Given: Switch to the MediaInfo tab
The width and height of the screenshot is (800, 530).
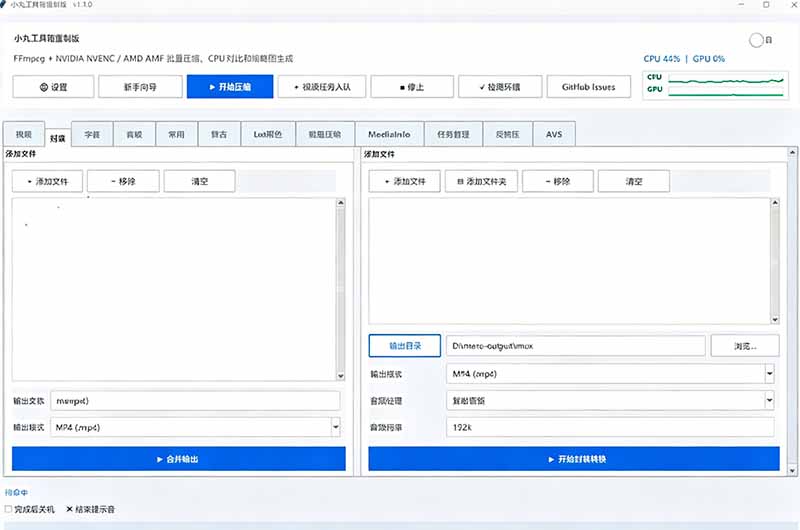Looking at the screenshot, I should (x=389, y=134).
